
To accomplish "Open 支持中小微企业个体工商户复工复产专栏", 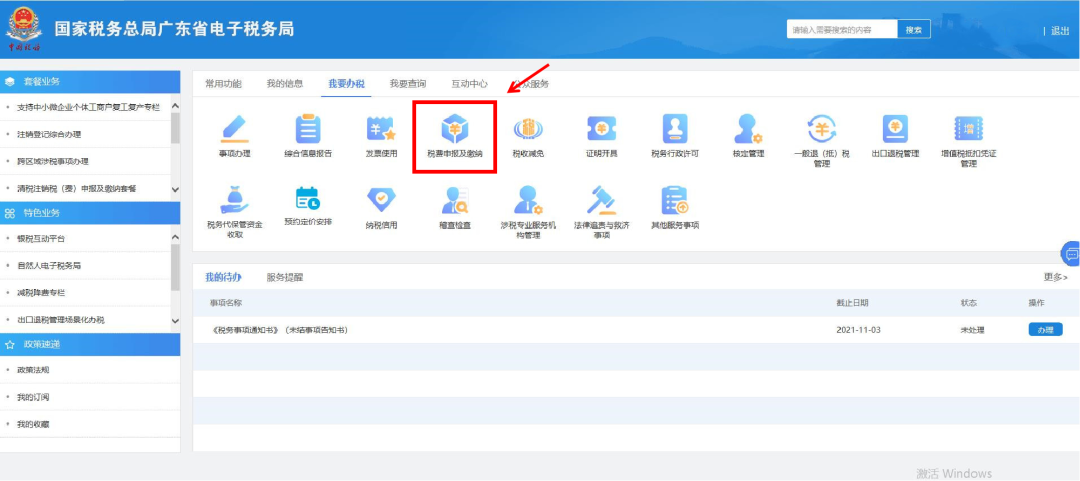I will [x=88, y=108].
